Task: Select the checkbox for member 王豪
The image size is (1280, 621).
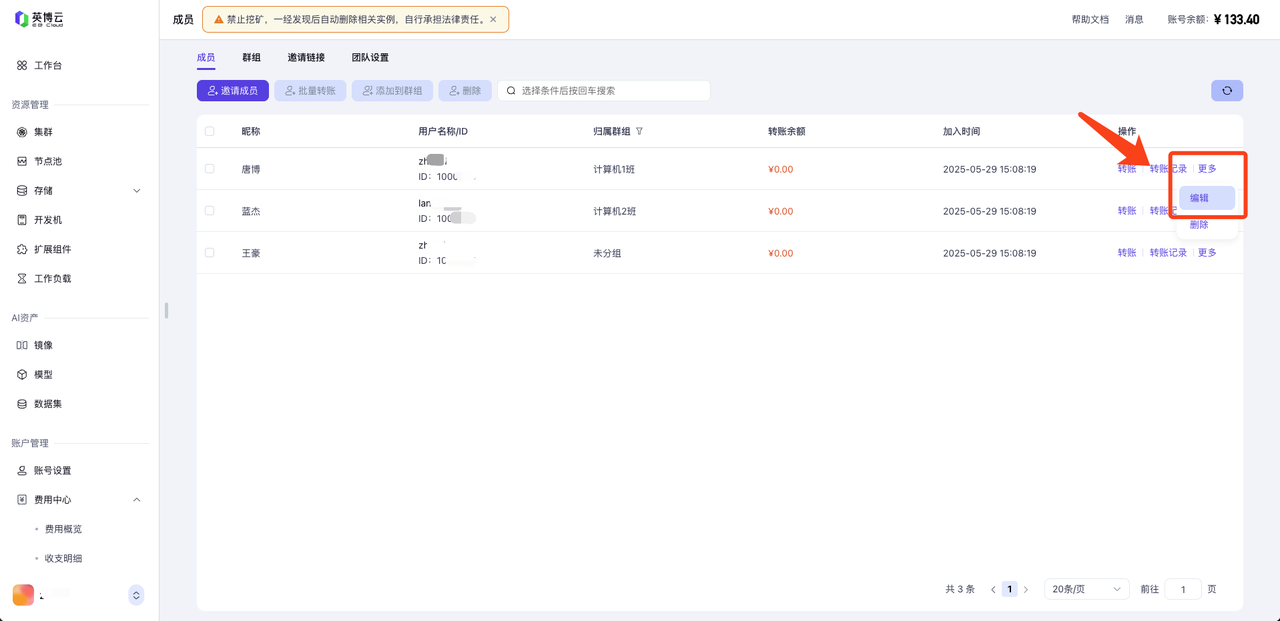Action: [210, 253]
